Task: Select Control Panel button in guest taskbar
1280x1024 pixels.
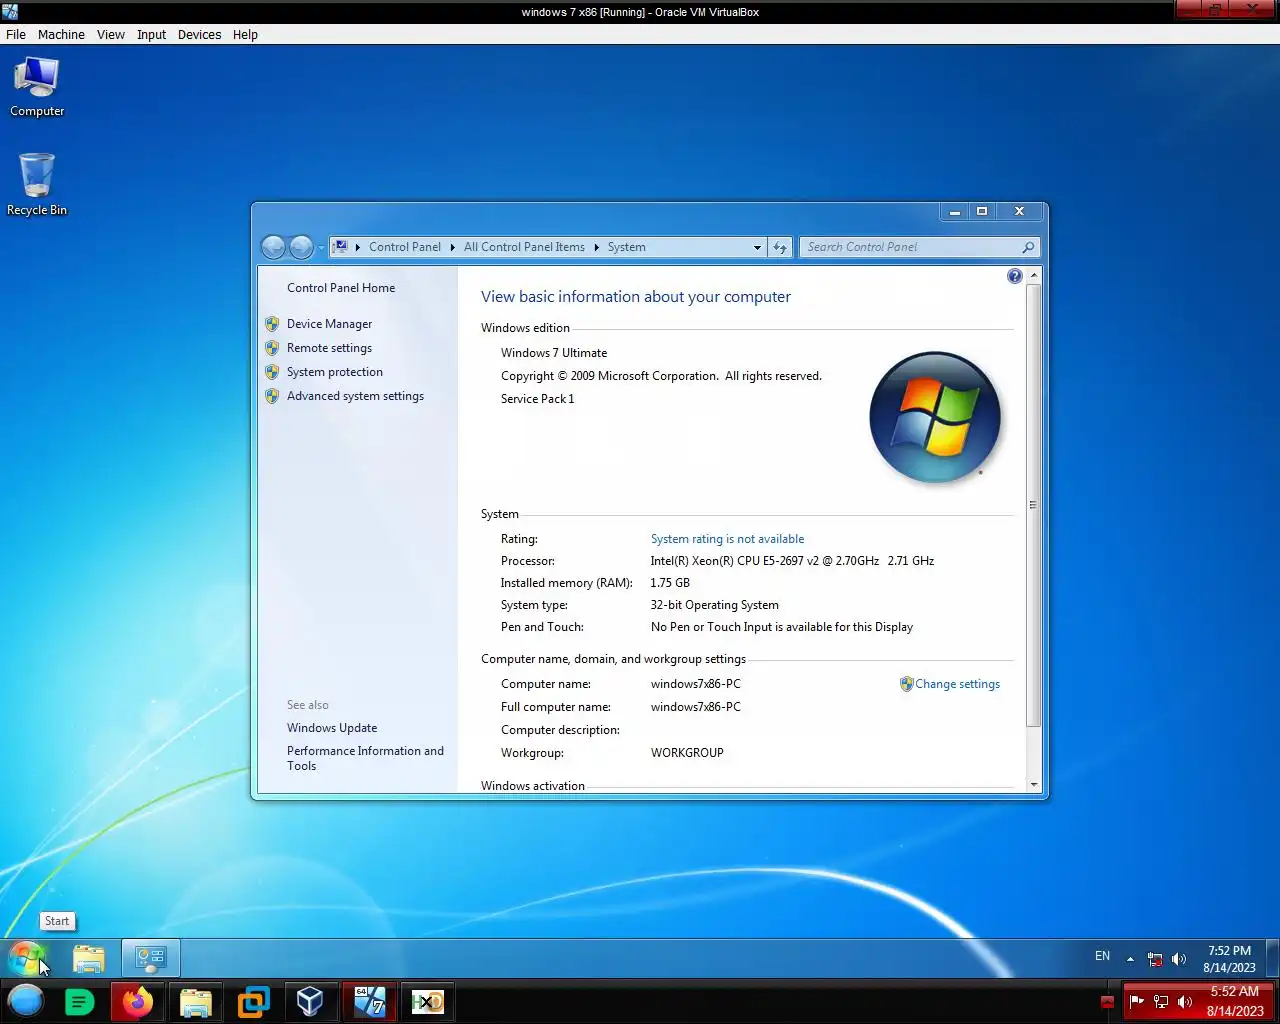Action: pos(151,958)
